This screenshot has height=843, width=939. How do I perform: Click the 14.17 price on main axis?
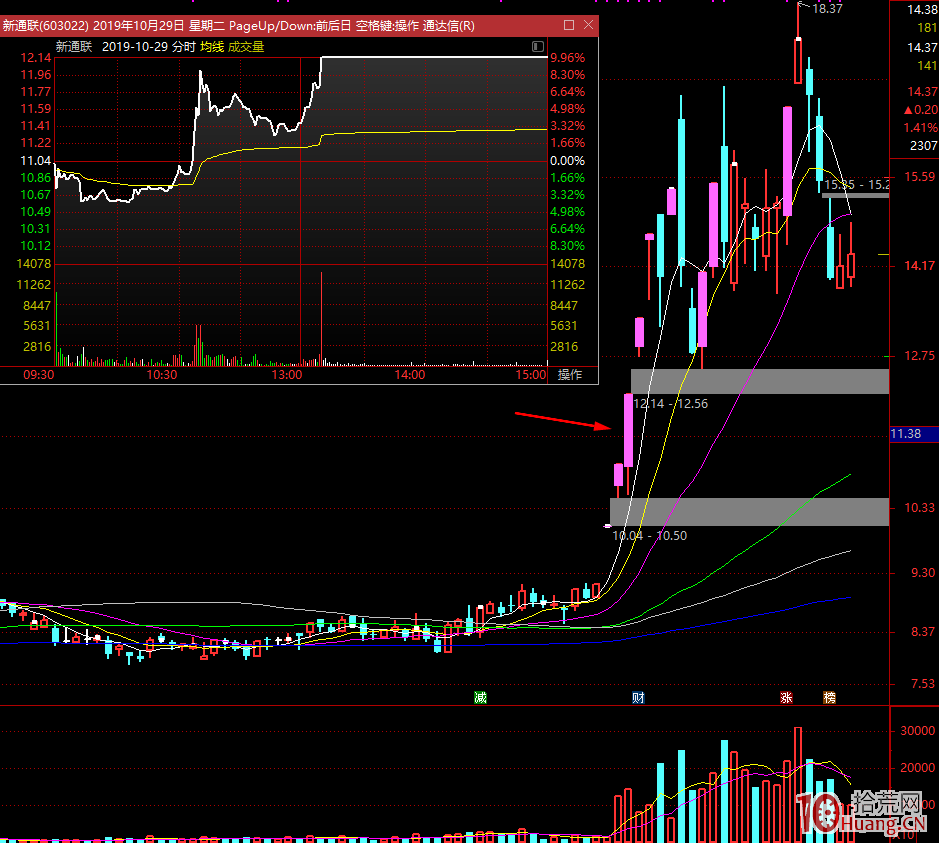[x=920, y=265]
